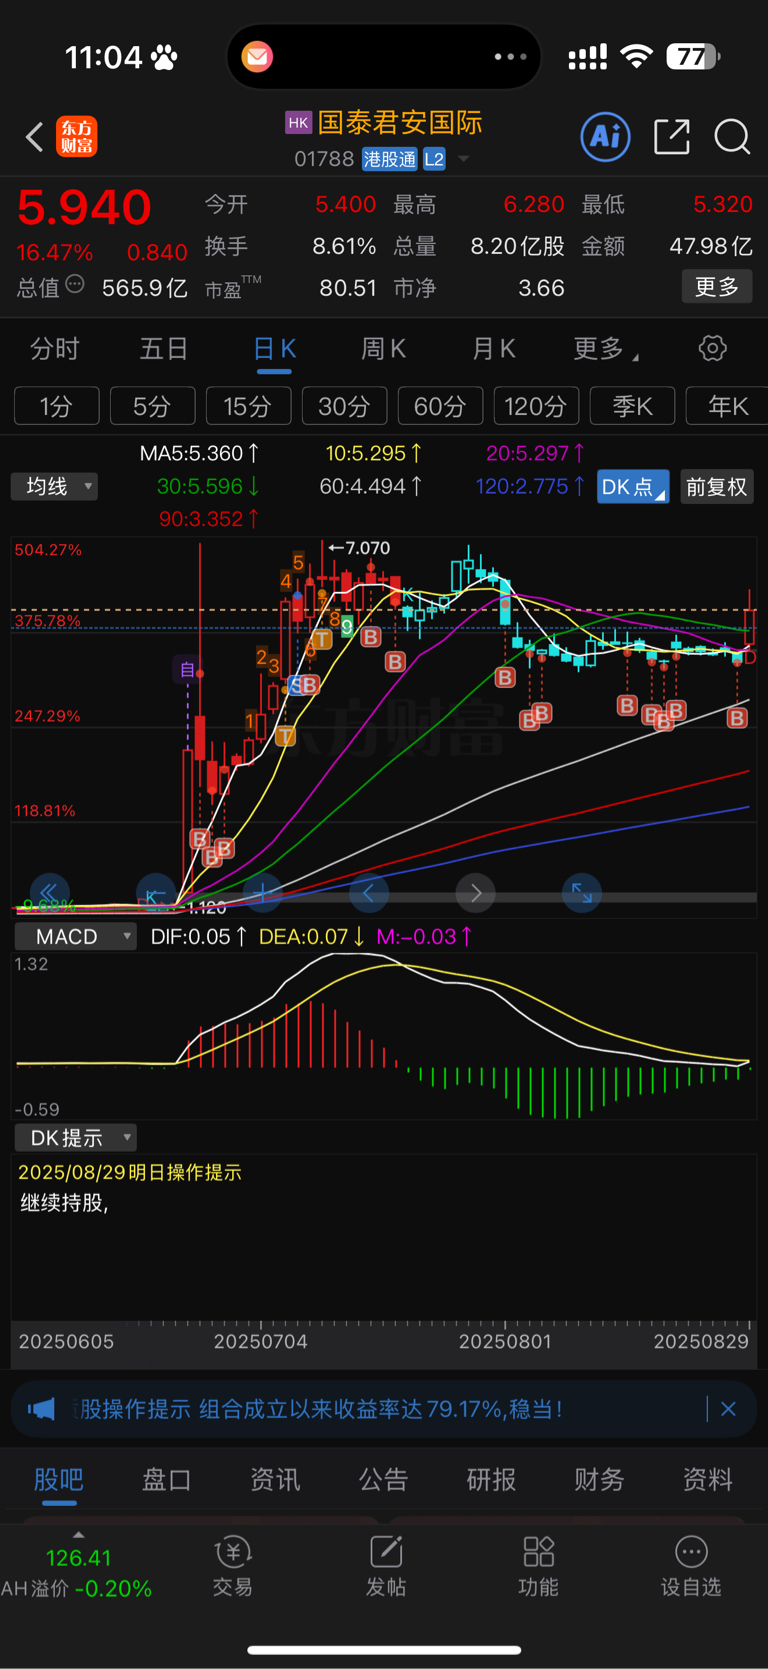Tap the left arrow chart navigation icon

(x=369, y=892)
